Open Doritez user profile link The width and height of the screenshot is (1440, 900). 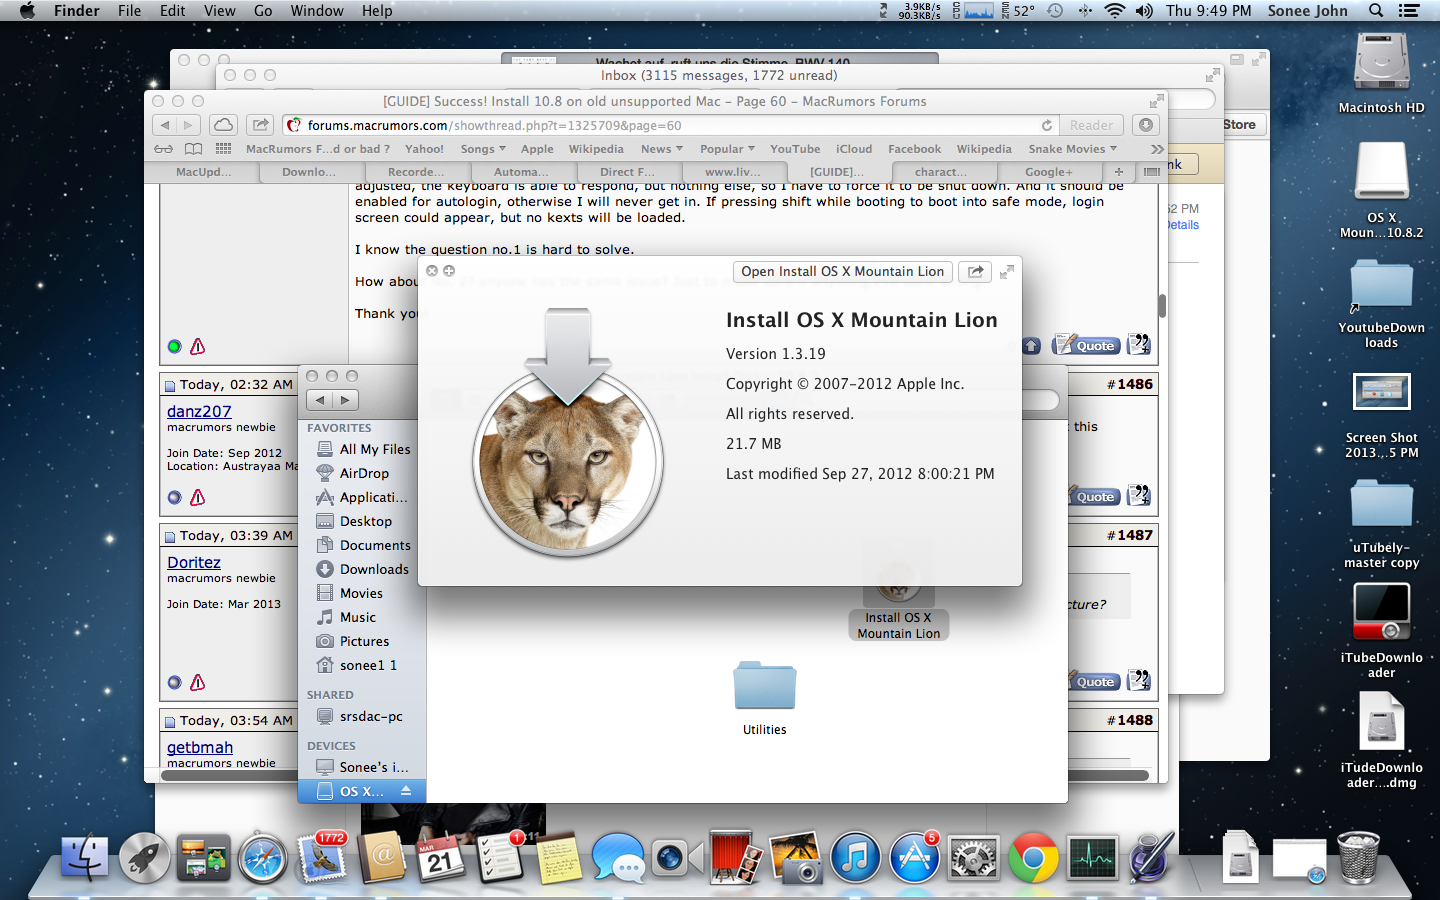tap(194, 562)
